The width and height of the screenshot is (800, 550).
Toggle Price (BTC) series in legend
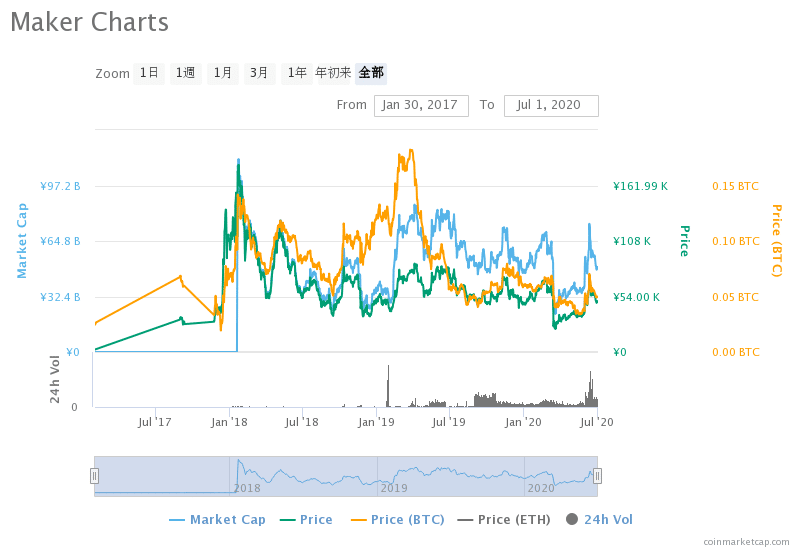click(x=398, y=520)
